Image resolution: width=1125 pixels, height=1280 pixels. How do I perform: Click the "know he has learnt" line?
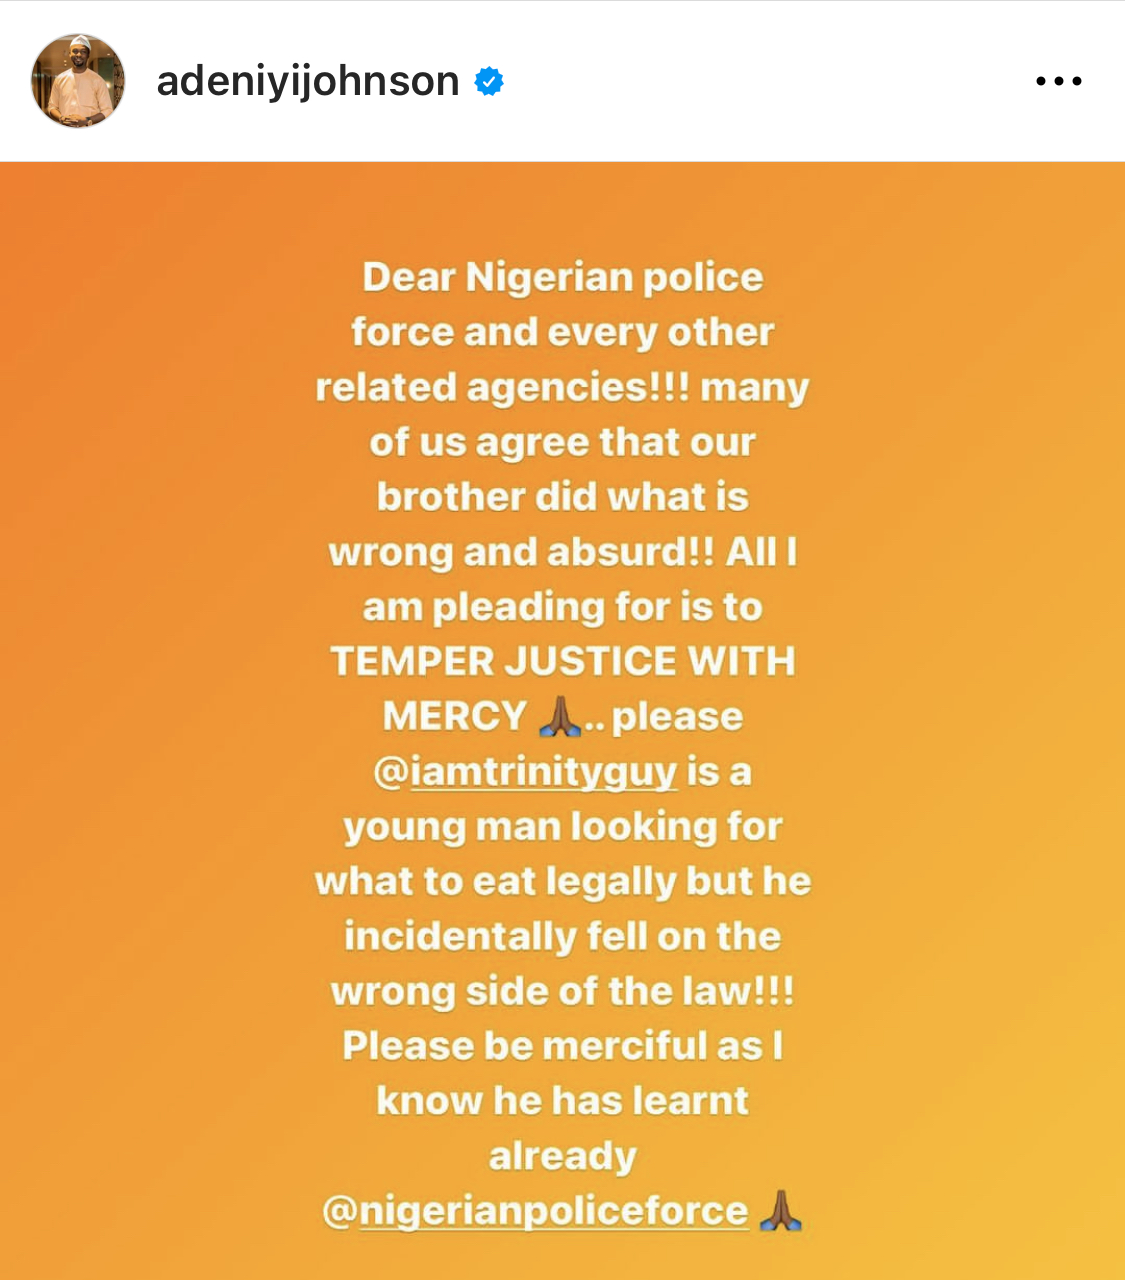coord(563,1101)
